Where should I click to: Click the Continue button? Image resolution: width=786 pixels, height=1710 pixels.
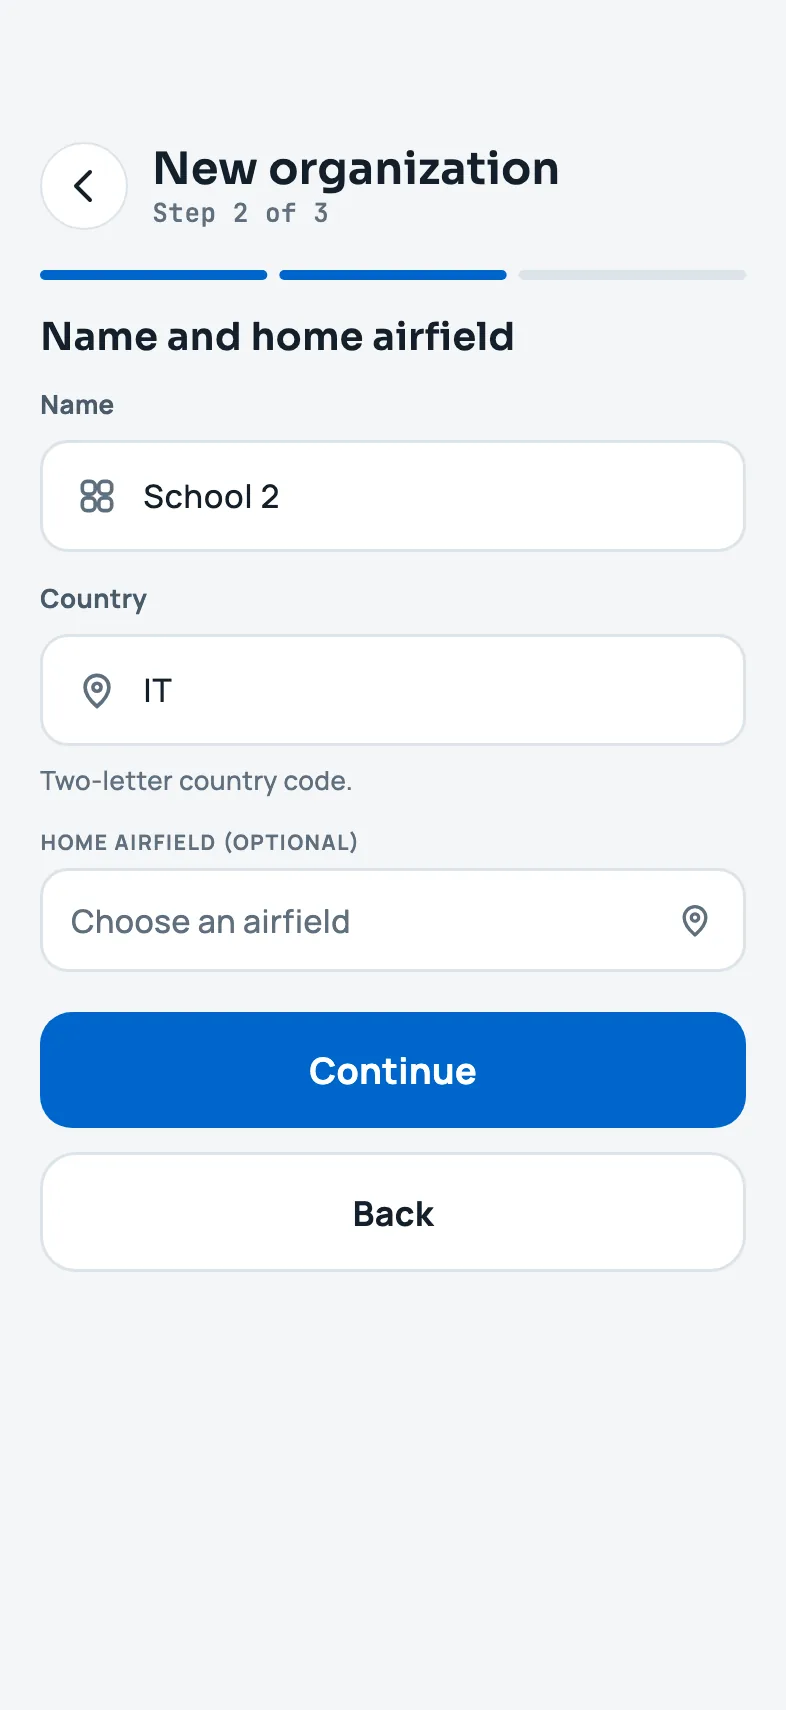click(x=393, y=1070)
